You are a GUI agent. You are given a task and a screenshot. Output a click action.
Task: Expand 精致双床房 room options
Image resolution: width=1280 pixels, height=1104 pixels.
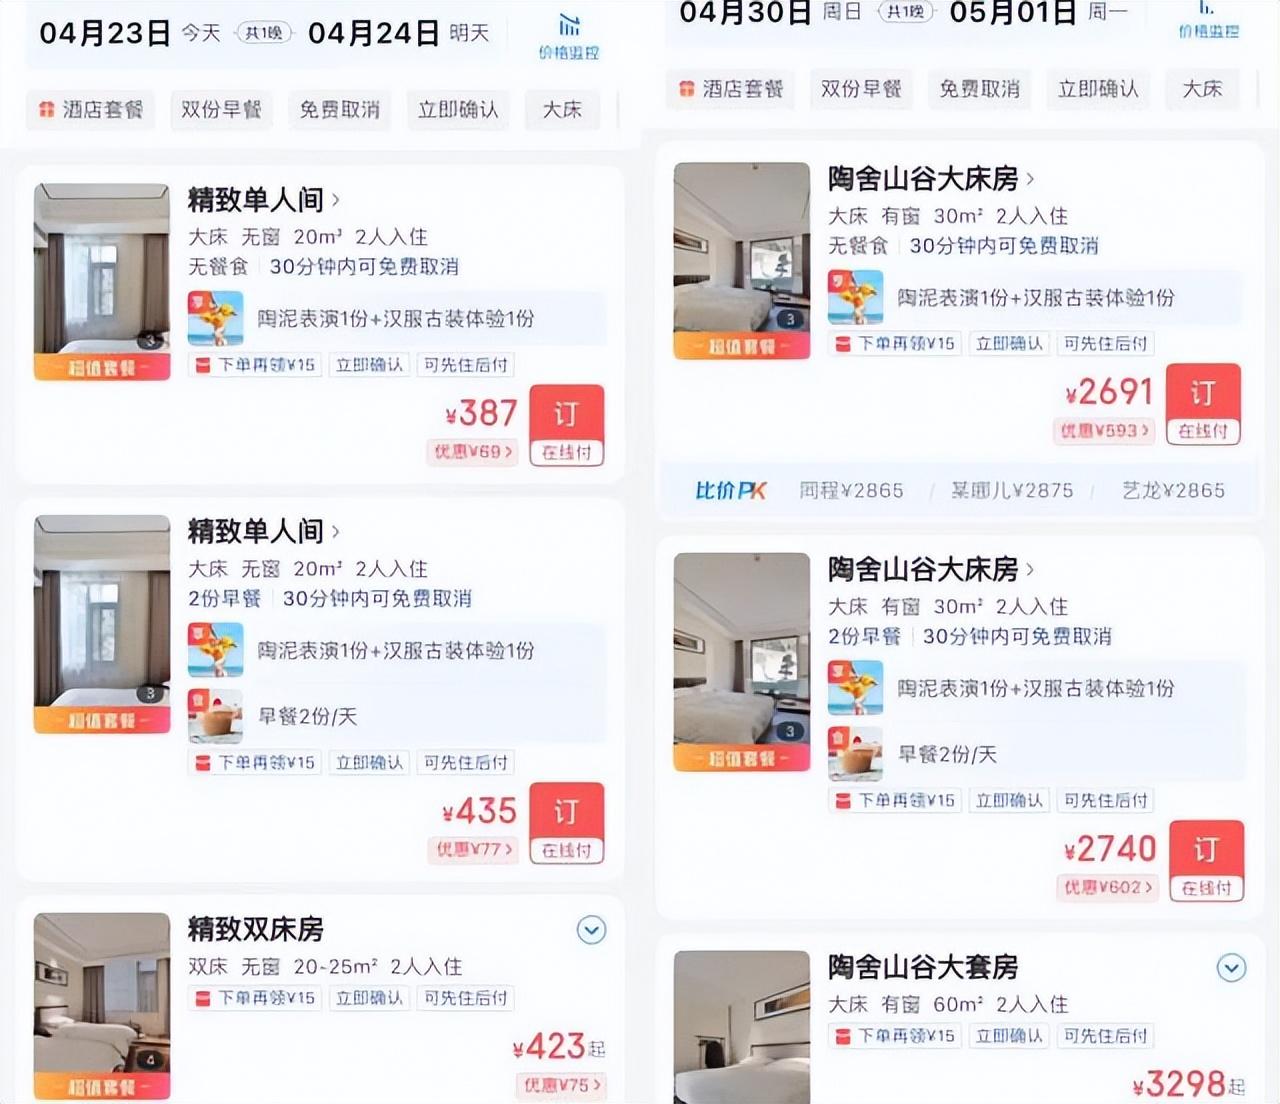[x=591, y=930]
